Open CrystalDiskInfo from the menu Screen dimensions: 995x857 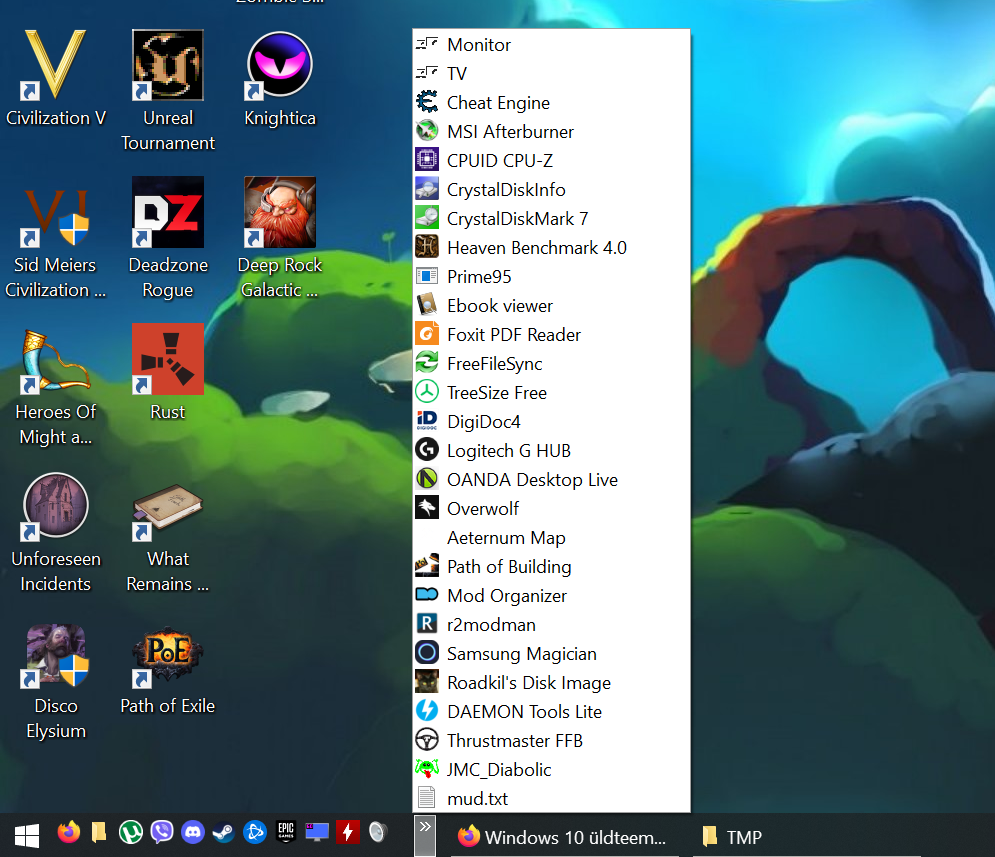tap(551, 190)
